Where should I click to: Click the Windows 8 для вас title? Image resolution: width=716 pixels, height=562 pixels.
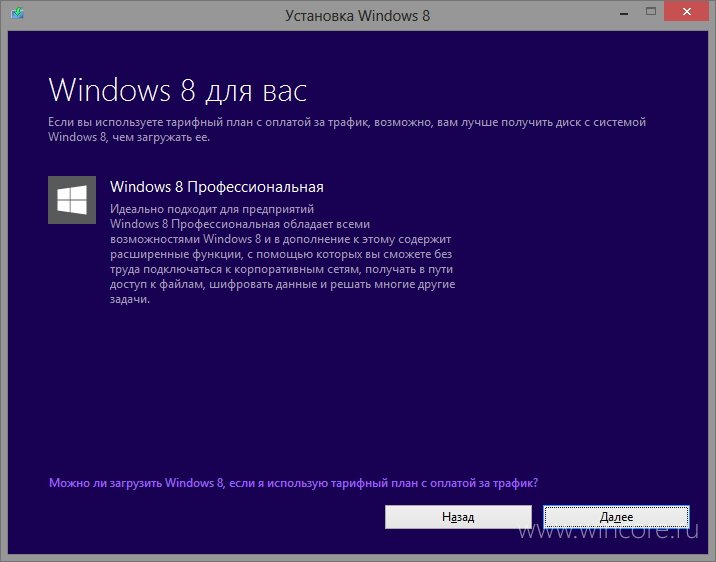tap(178, 90)
